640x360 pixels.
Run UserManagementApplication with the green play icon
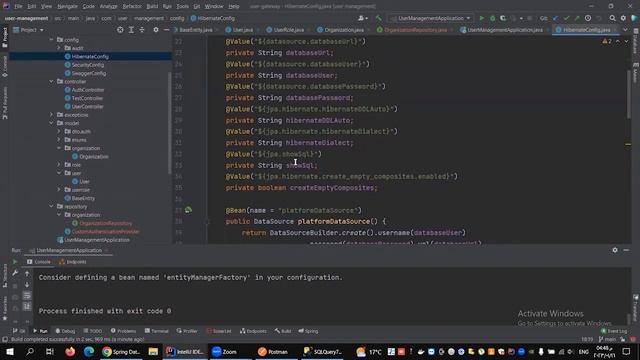482,18
